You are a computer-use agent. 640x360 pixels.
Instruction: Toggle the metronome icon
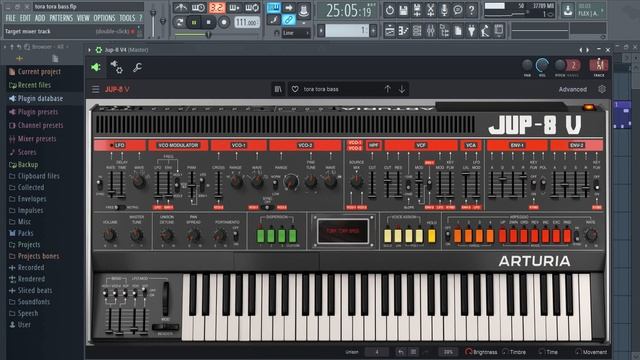pos(180,8)
